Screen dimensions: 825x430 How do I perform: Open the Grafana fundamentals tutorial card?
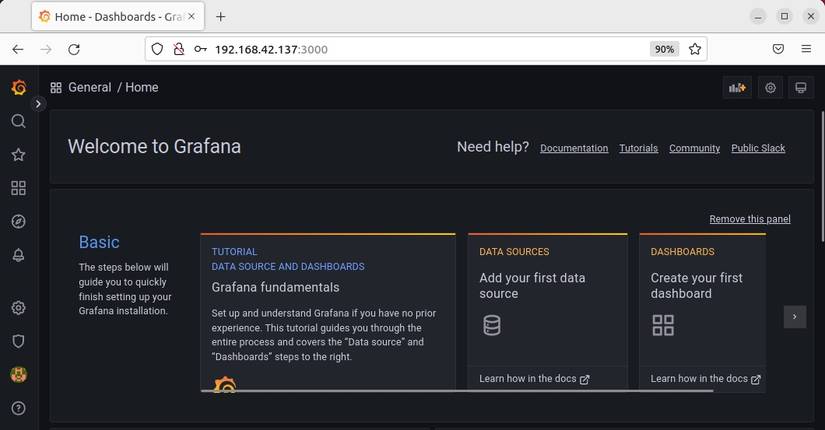tap(328, 312)
